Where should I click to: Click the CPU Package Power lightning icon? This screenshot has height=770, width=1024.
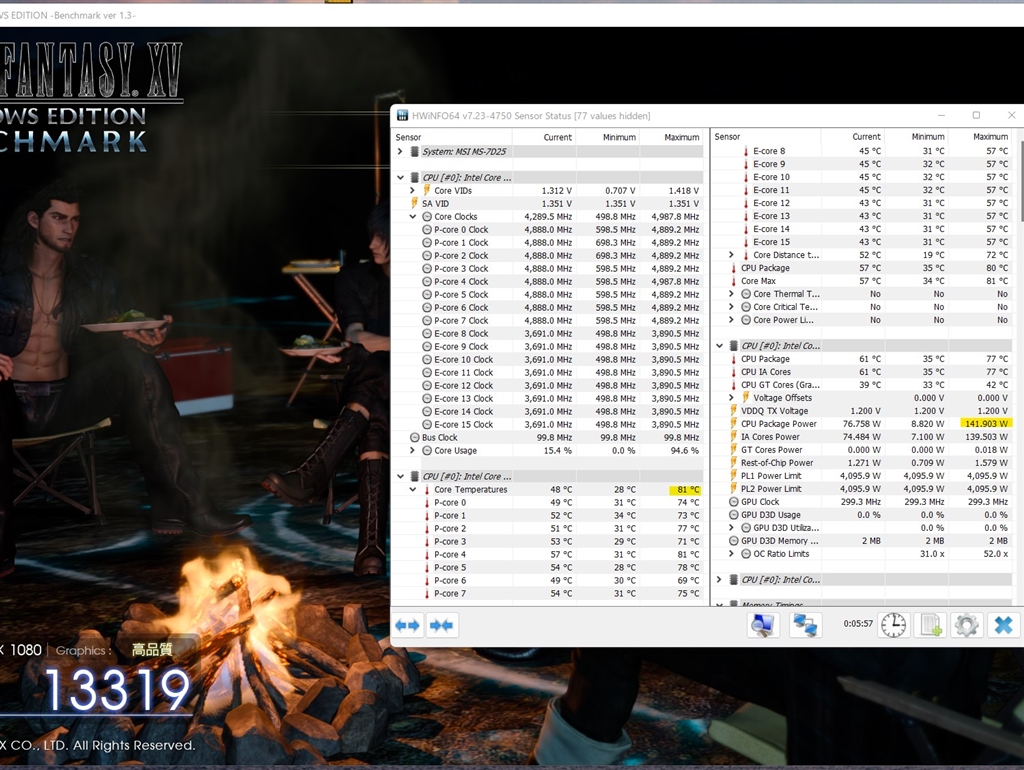(733, 423)
